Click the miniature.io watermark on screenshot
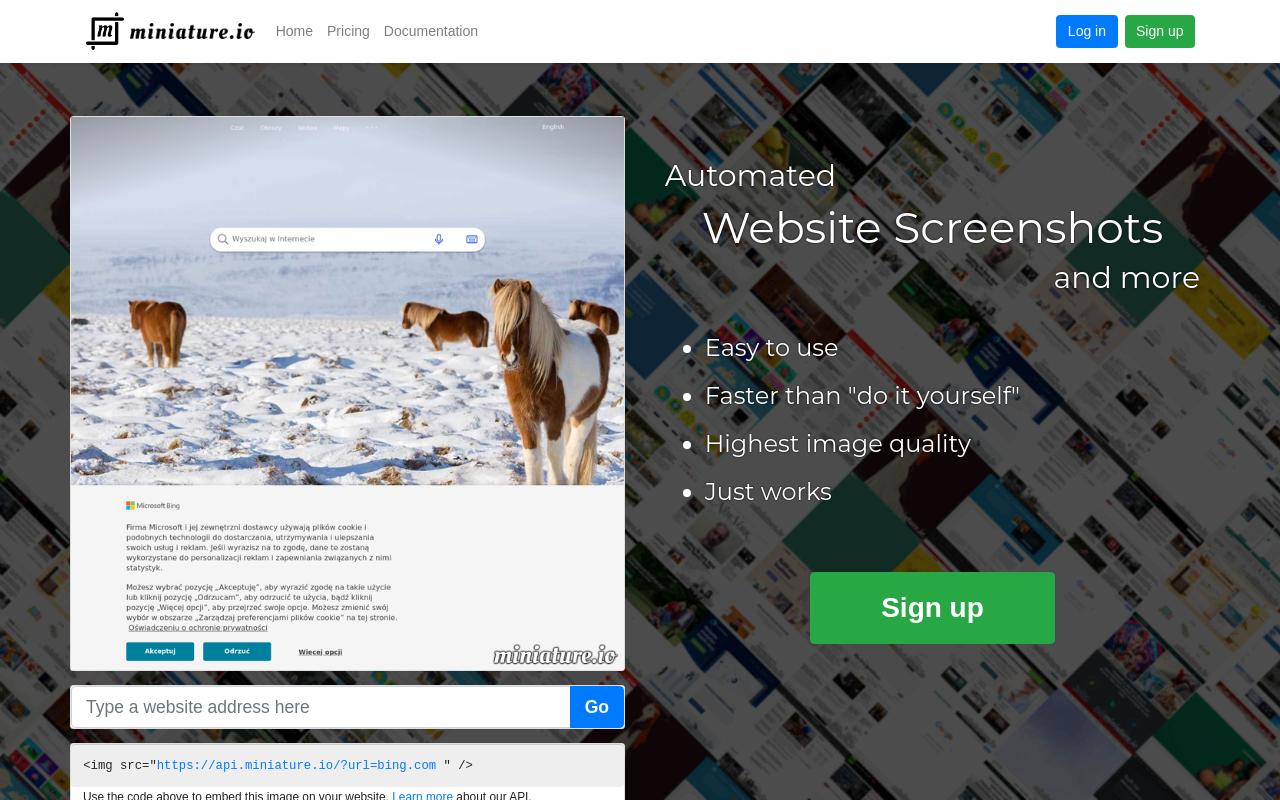 coord(555,654)
